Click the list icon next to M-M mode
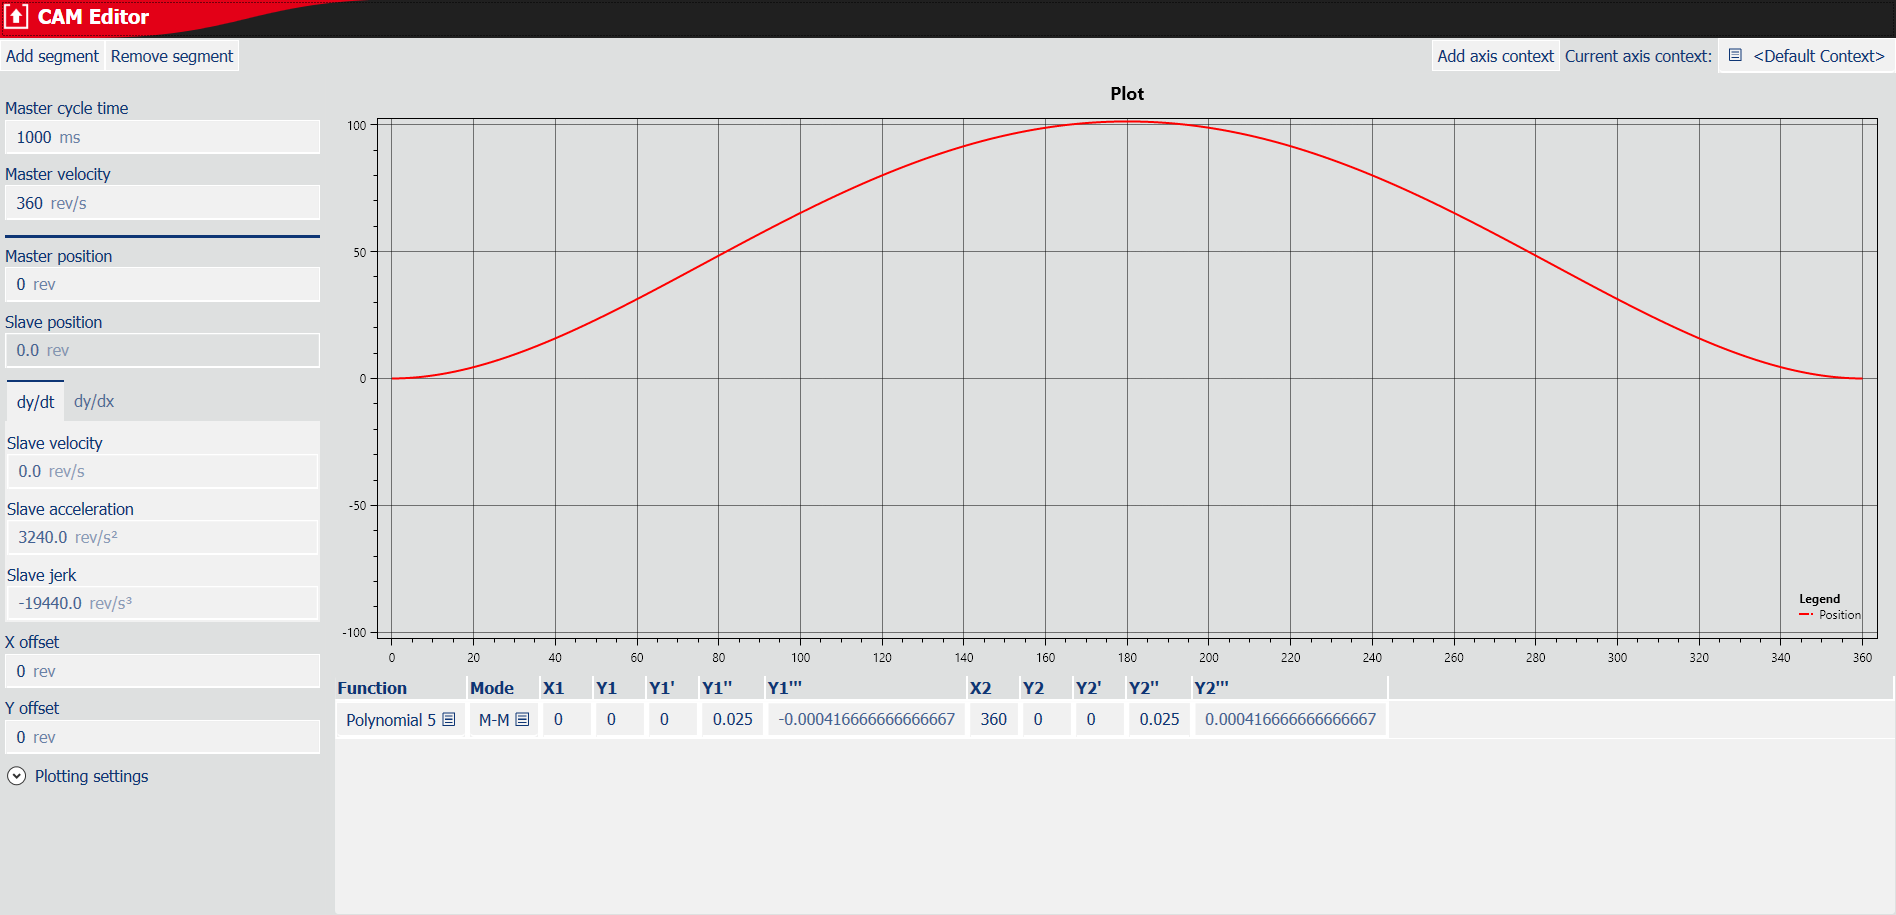This screenshot has height=915, width=1896. click(522, 720)
